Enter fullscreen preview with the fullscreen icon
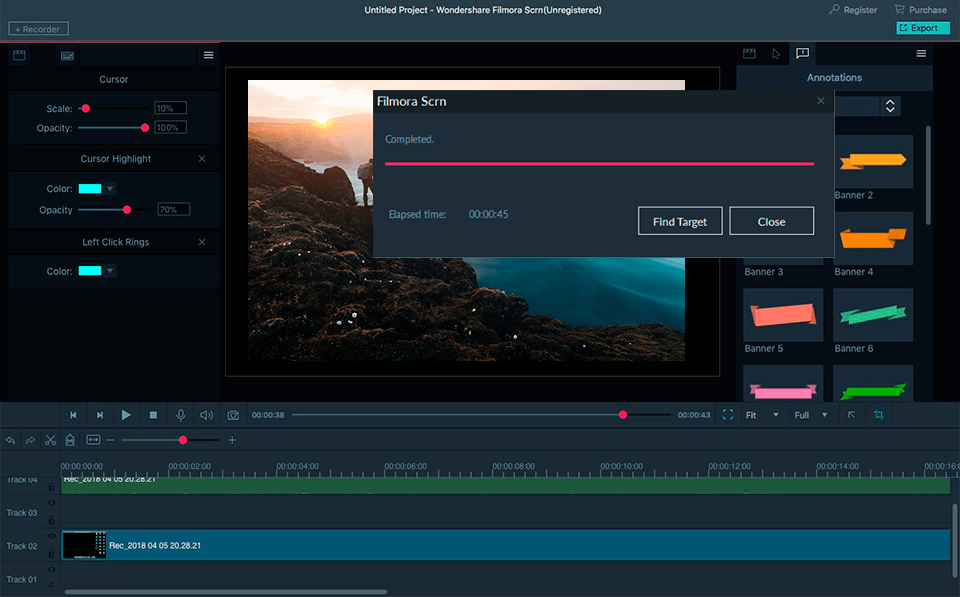Screen dimensions: 960x597 click(727, 415)
